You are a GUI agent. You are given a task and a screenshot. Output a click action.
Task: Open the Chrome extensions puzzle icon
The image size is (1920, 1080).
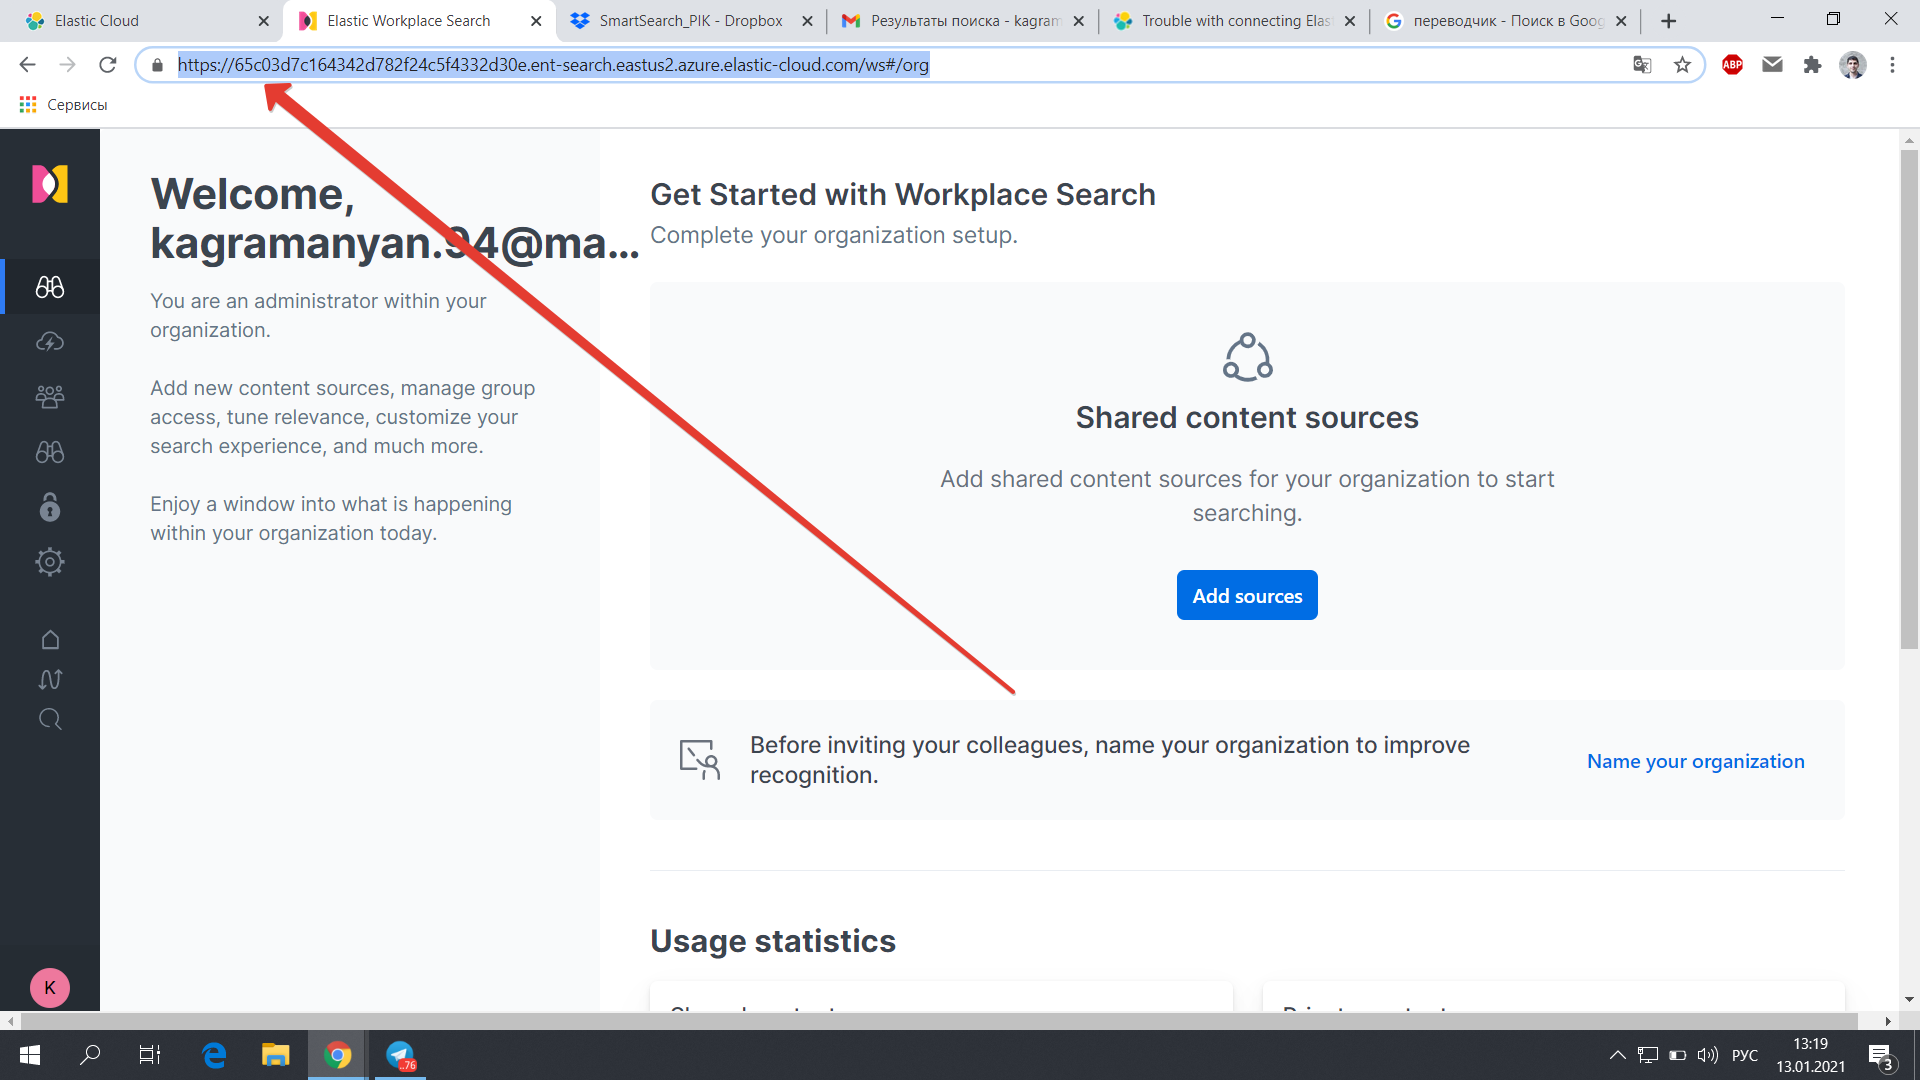pyautogui.click(x=1812, y=65)
